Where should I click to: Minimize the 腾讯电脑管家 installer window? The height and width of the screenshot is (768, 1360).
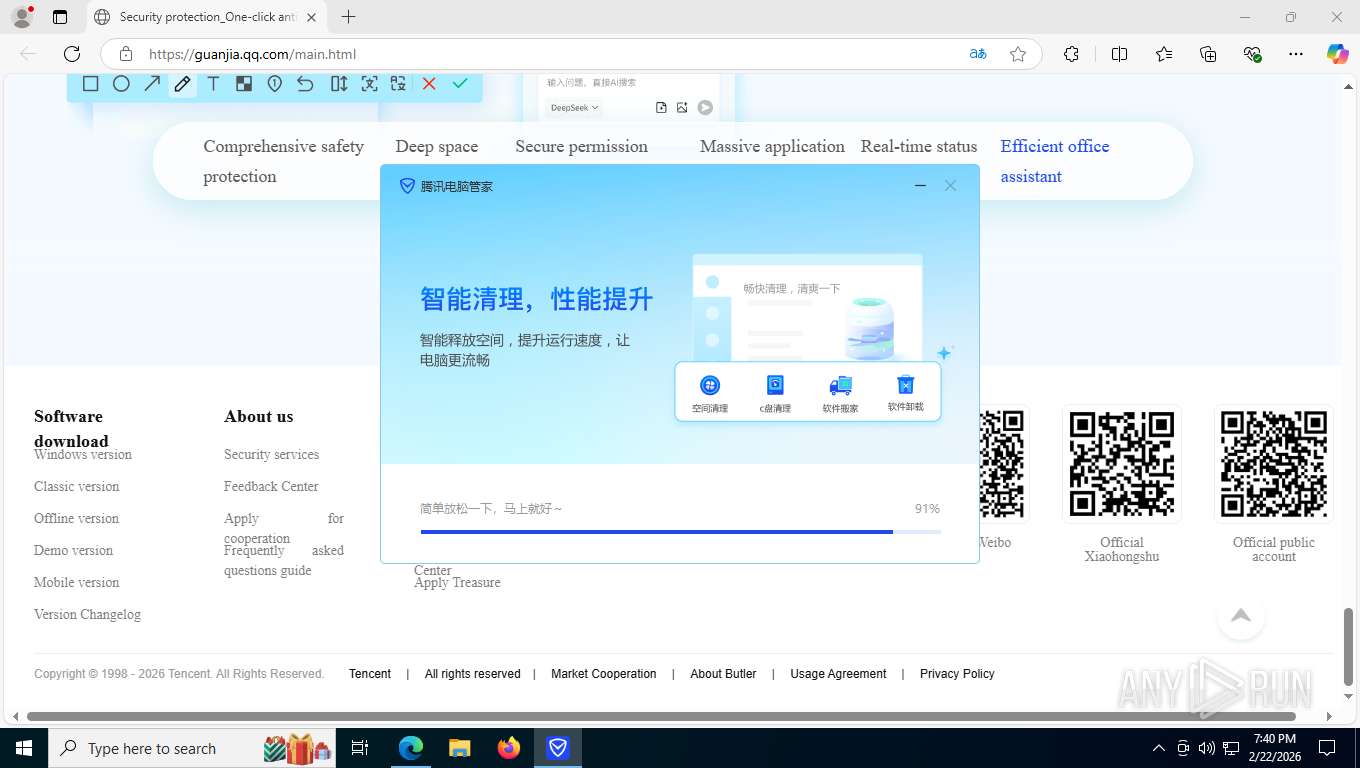(920, 186)
